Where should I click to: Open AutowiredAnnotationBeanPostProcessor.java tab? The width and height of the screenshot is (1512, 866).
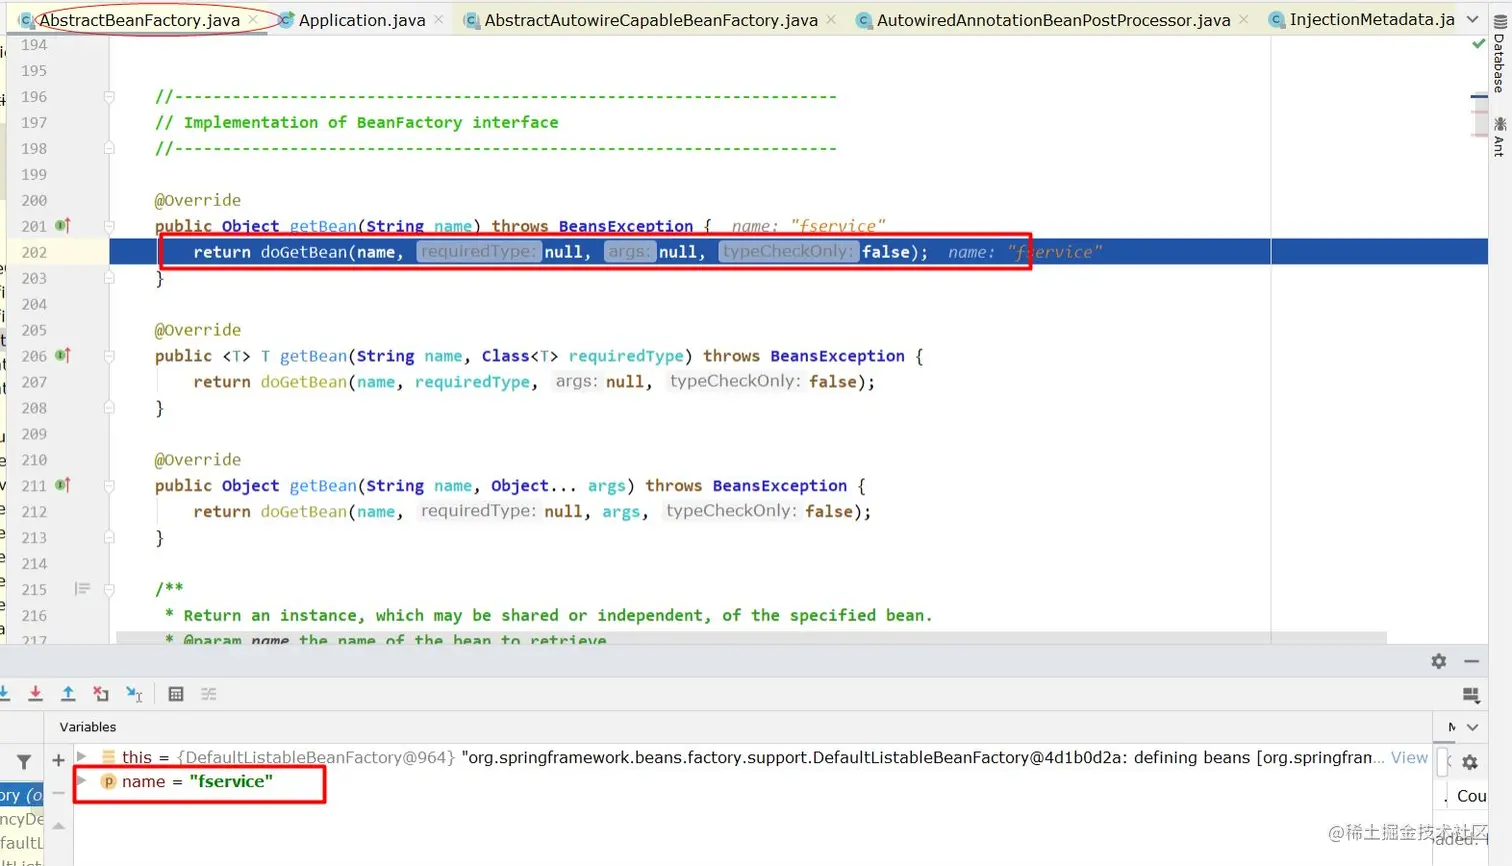[1053, 19]
